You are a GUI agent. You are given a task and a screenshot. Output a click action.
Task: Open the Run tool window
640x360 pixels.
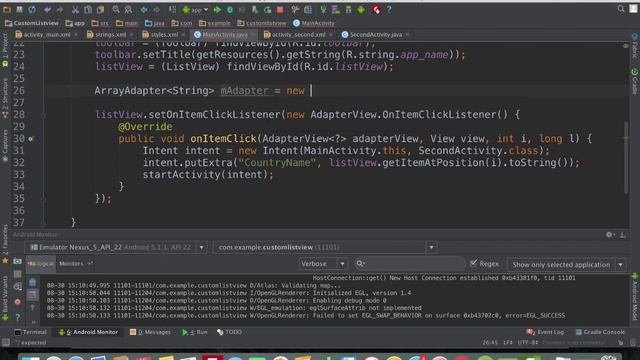tap(195, 332)
